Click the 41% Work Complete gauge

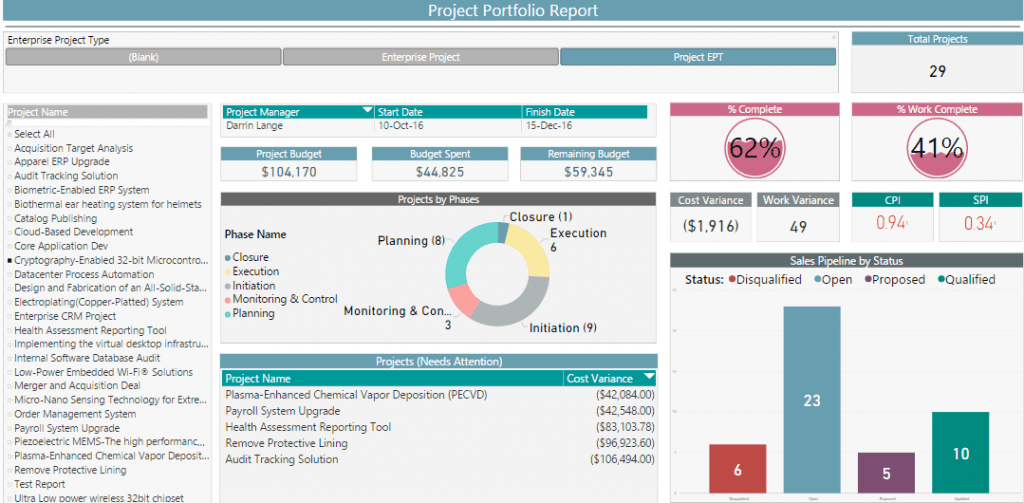[x=936, y=149]
